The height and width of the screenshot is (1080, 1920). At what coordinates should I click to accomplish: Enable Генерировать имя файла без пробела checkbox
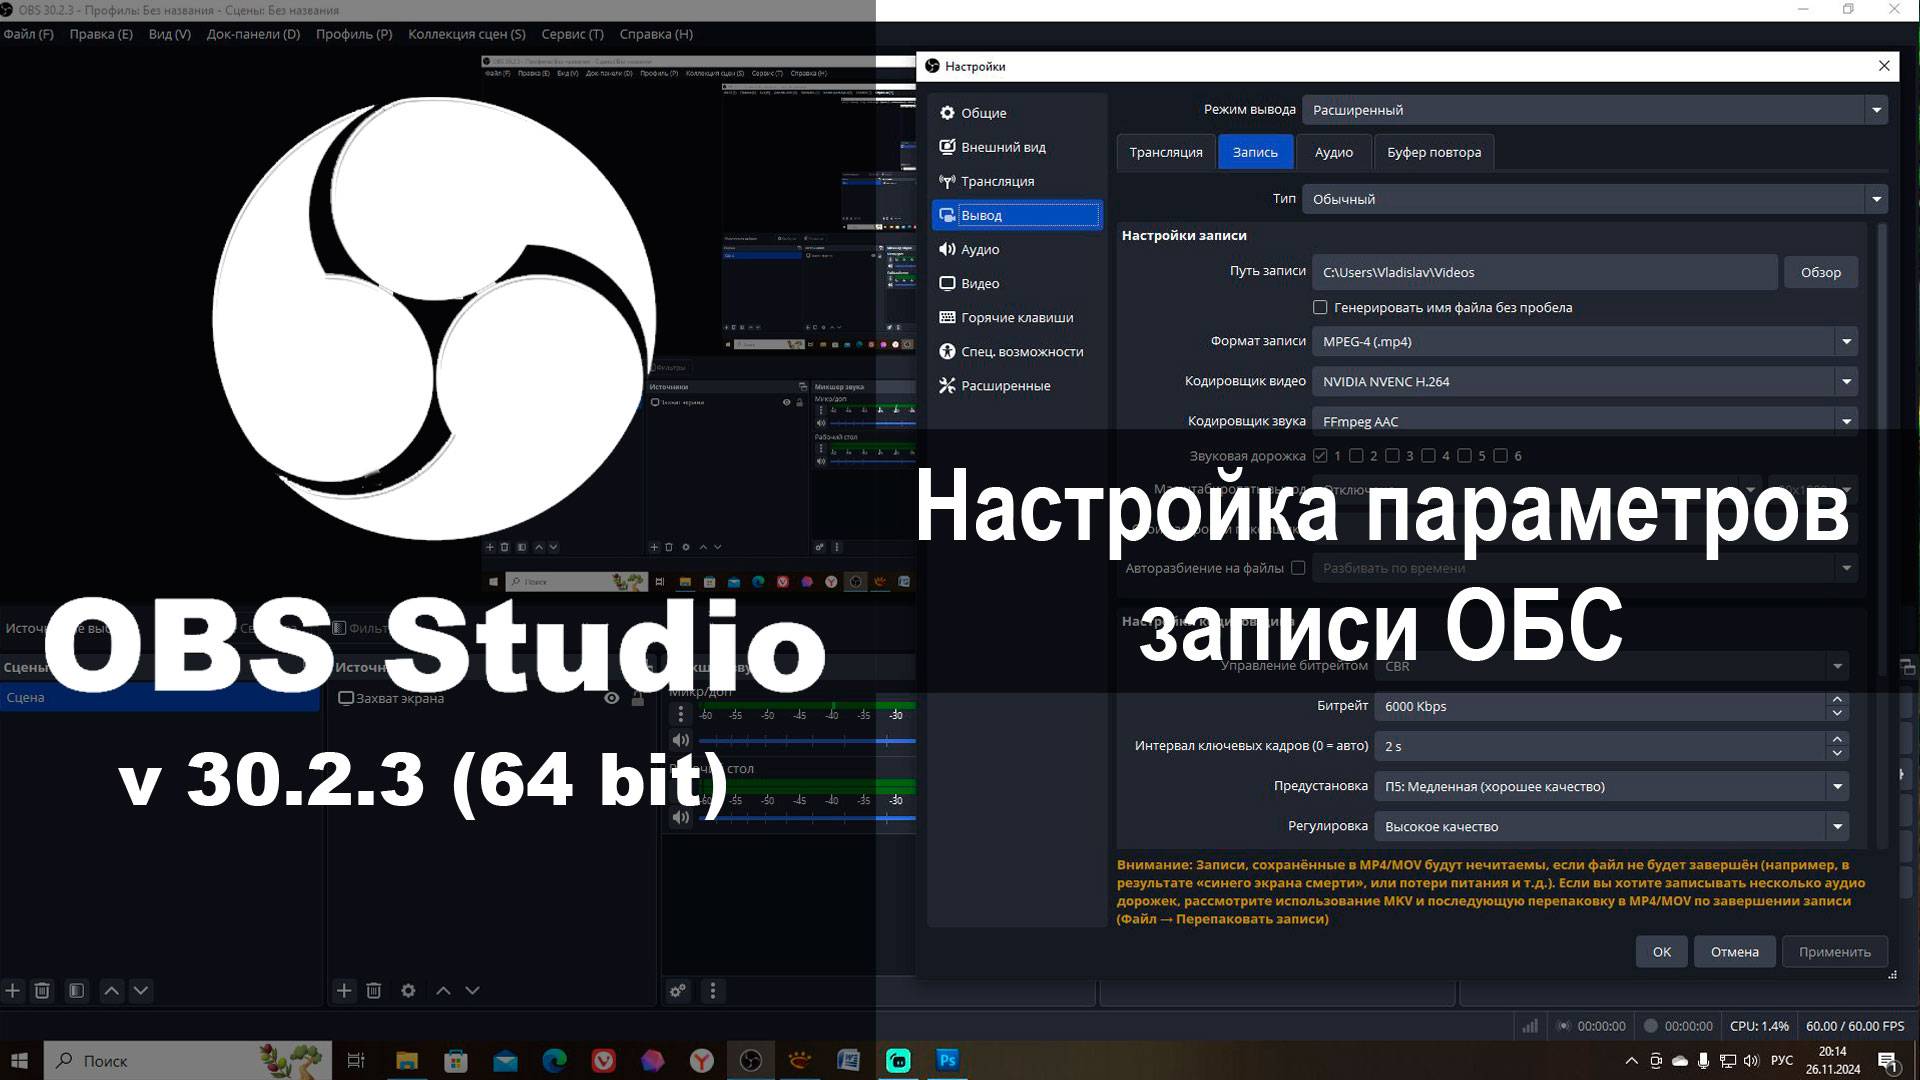(x=1320, y=308)
